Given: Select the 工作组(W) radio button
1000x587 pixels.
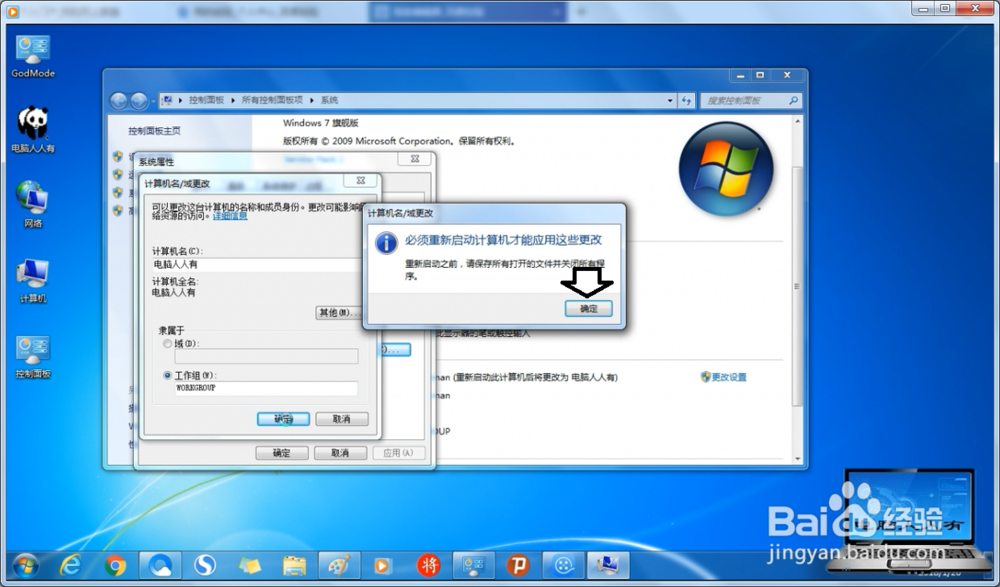Looking at the screenshot, I should 168,375.
